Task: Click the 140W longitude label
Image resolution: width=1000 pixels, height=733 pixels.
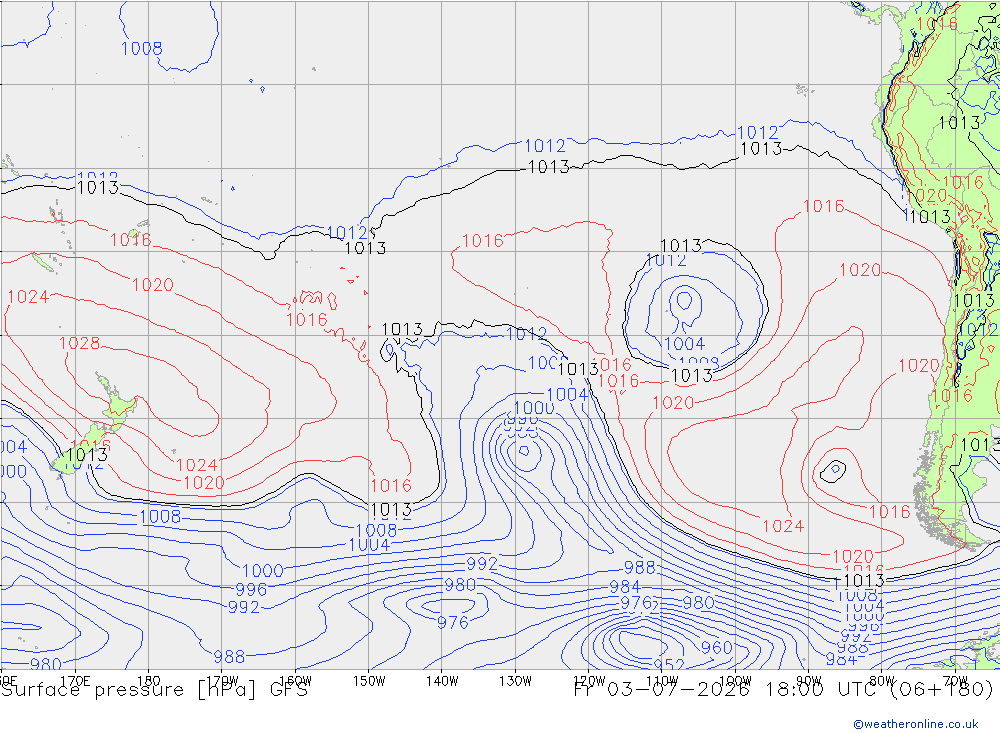Action: 442,681
